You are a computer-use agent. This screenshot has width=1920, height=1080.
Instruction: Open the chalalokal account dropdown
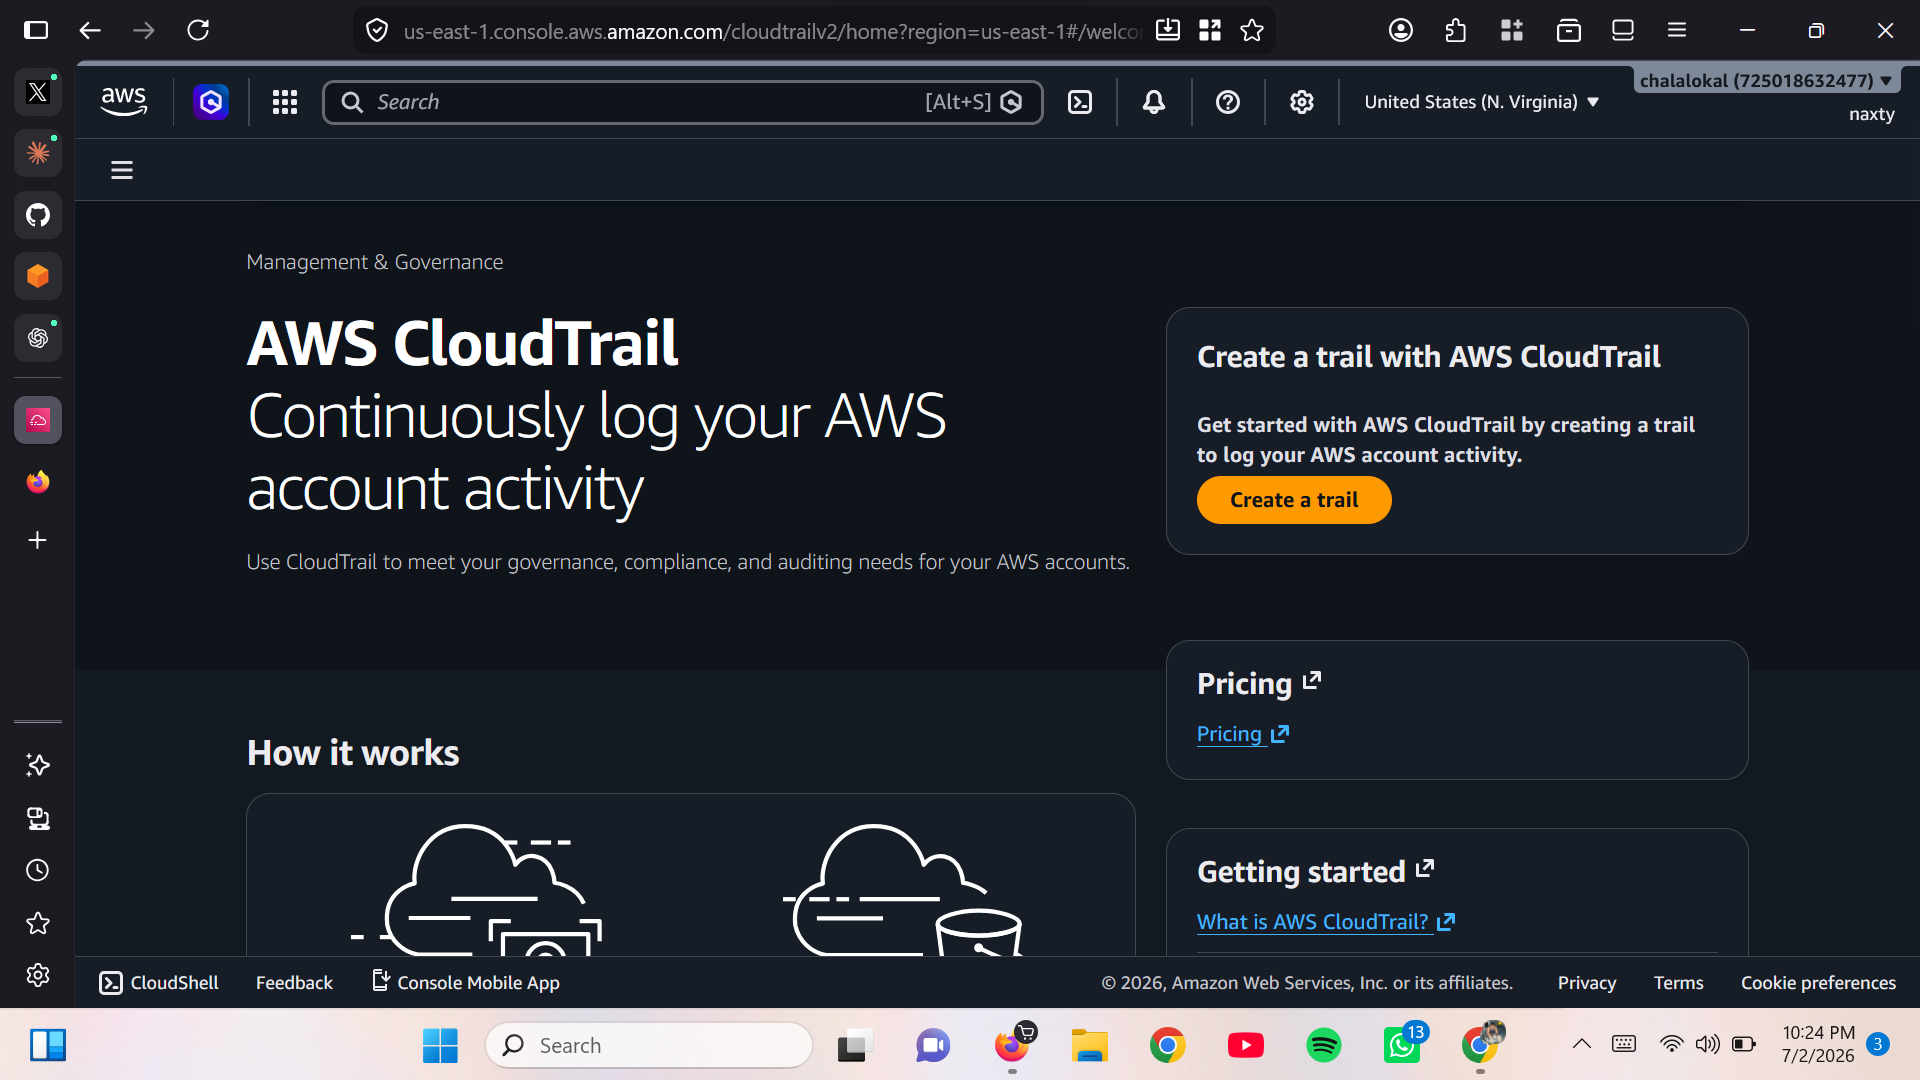1766,81
